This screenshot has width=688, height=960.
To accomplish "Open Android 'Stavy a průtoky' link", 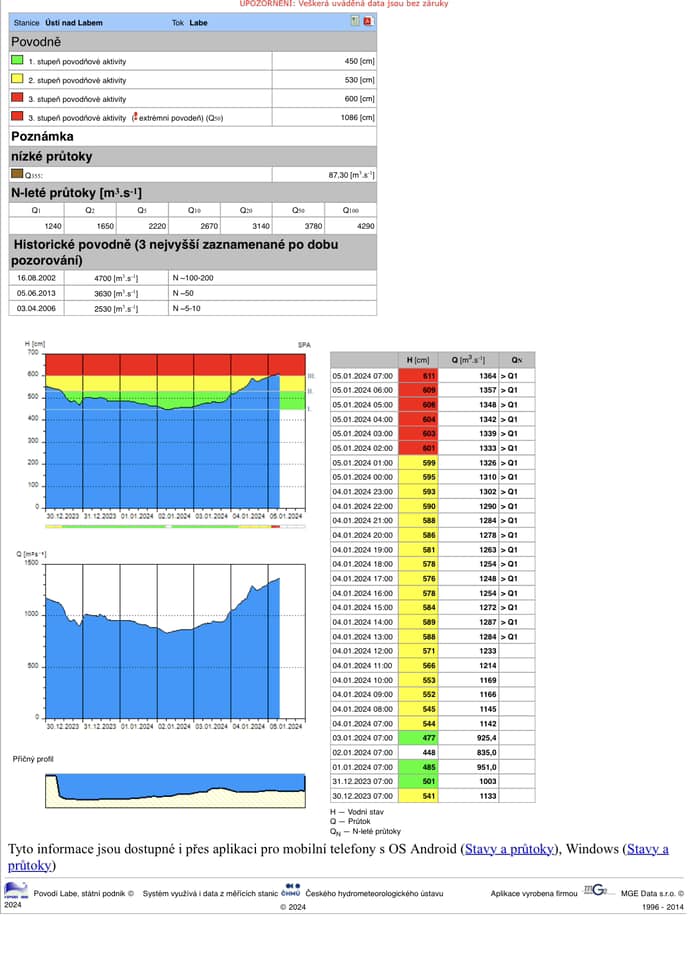I will pos(509,849).
